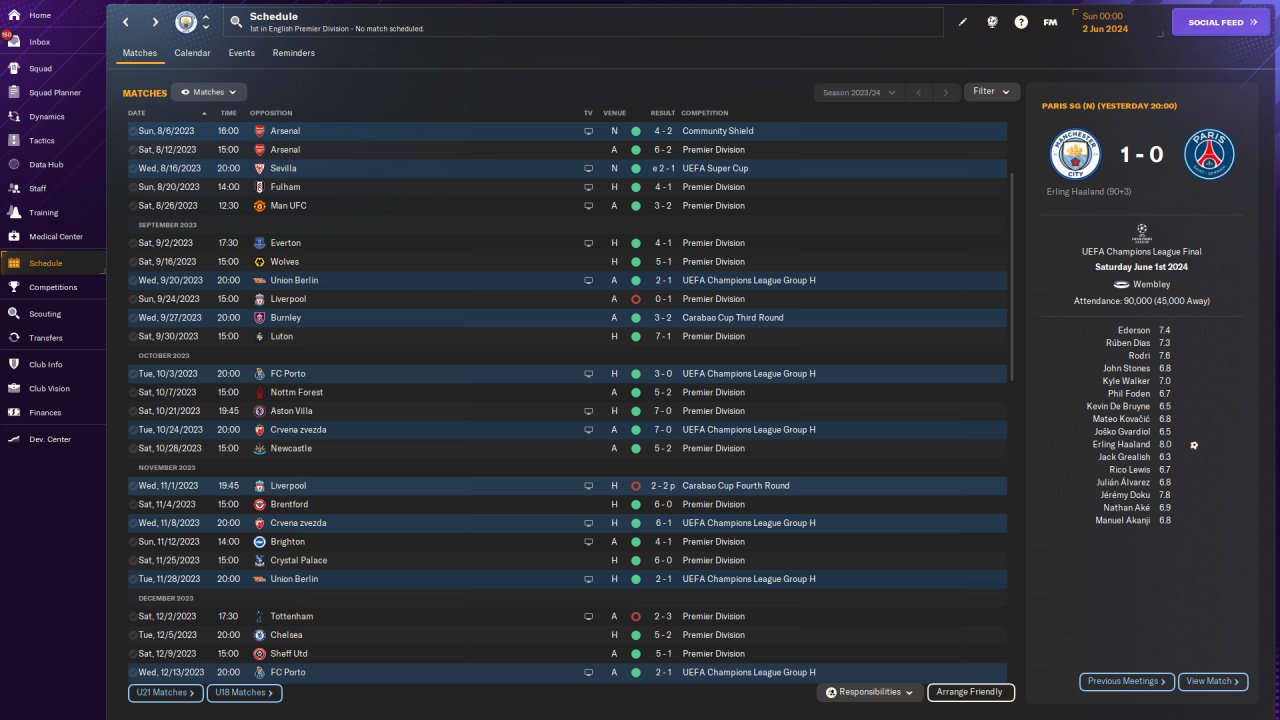Click the Carabao Cup Third Round competition
Screen dimensions: 1280x720
coord(733,318)
